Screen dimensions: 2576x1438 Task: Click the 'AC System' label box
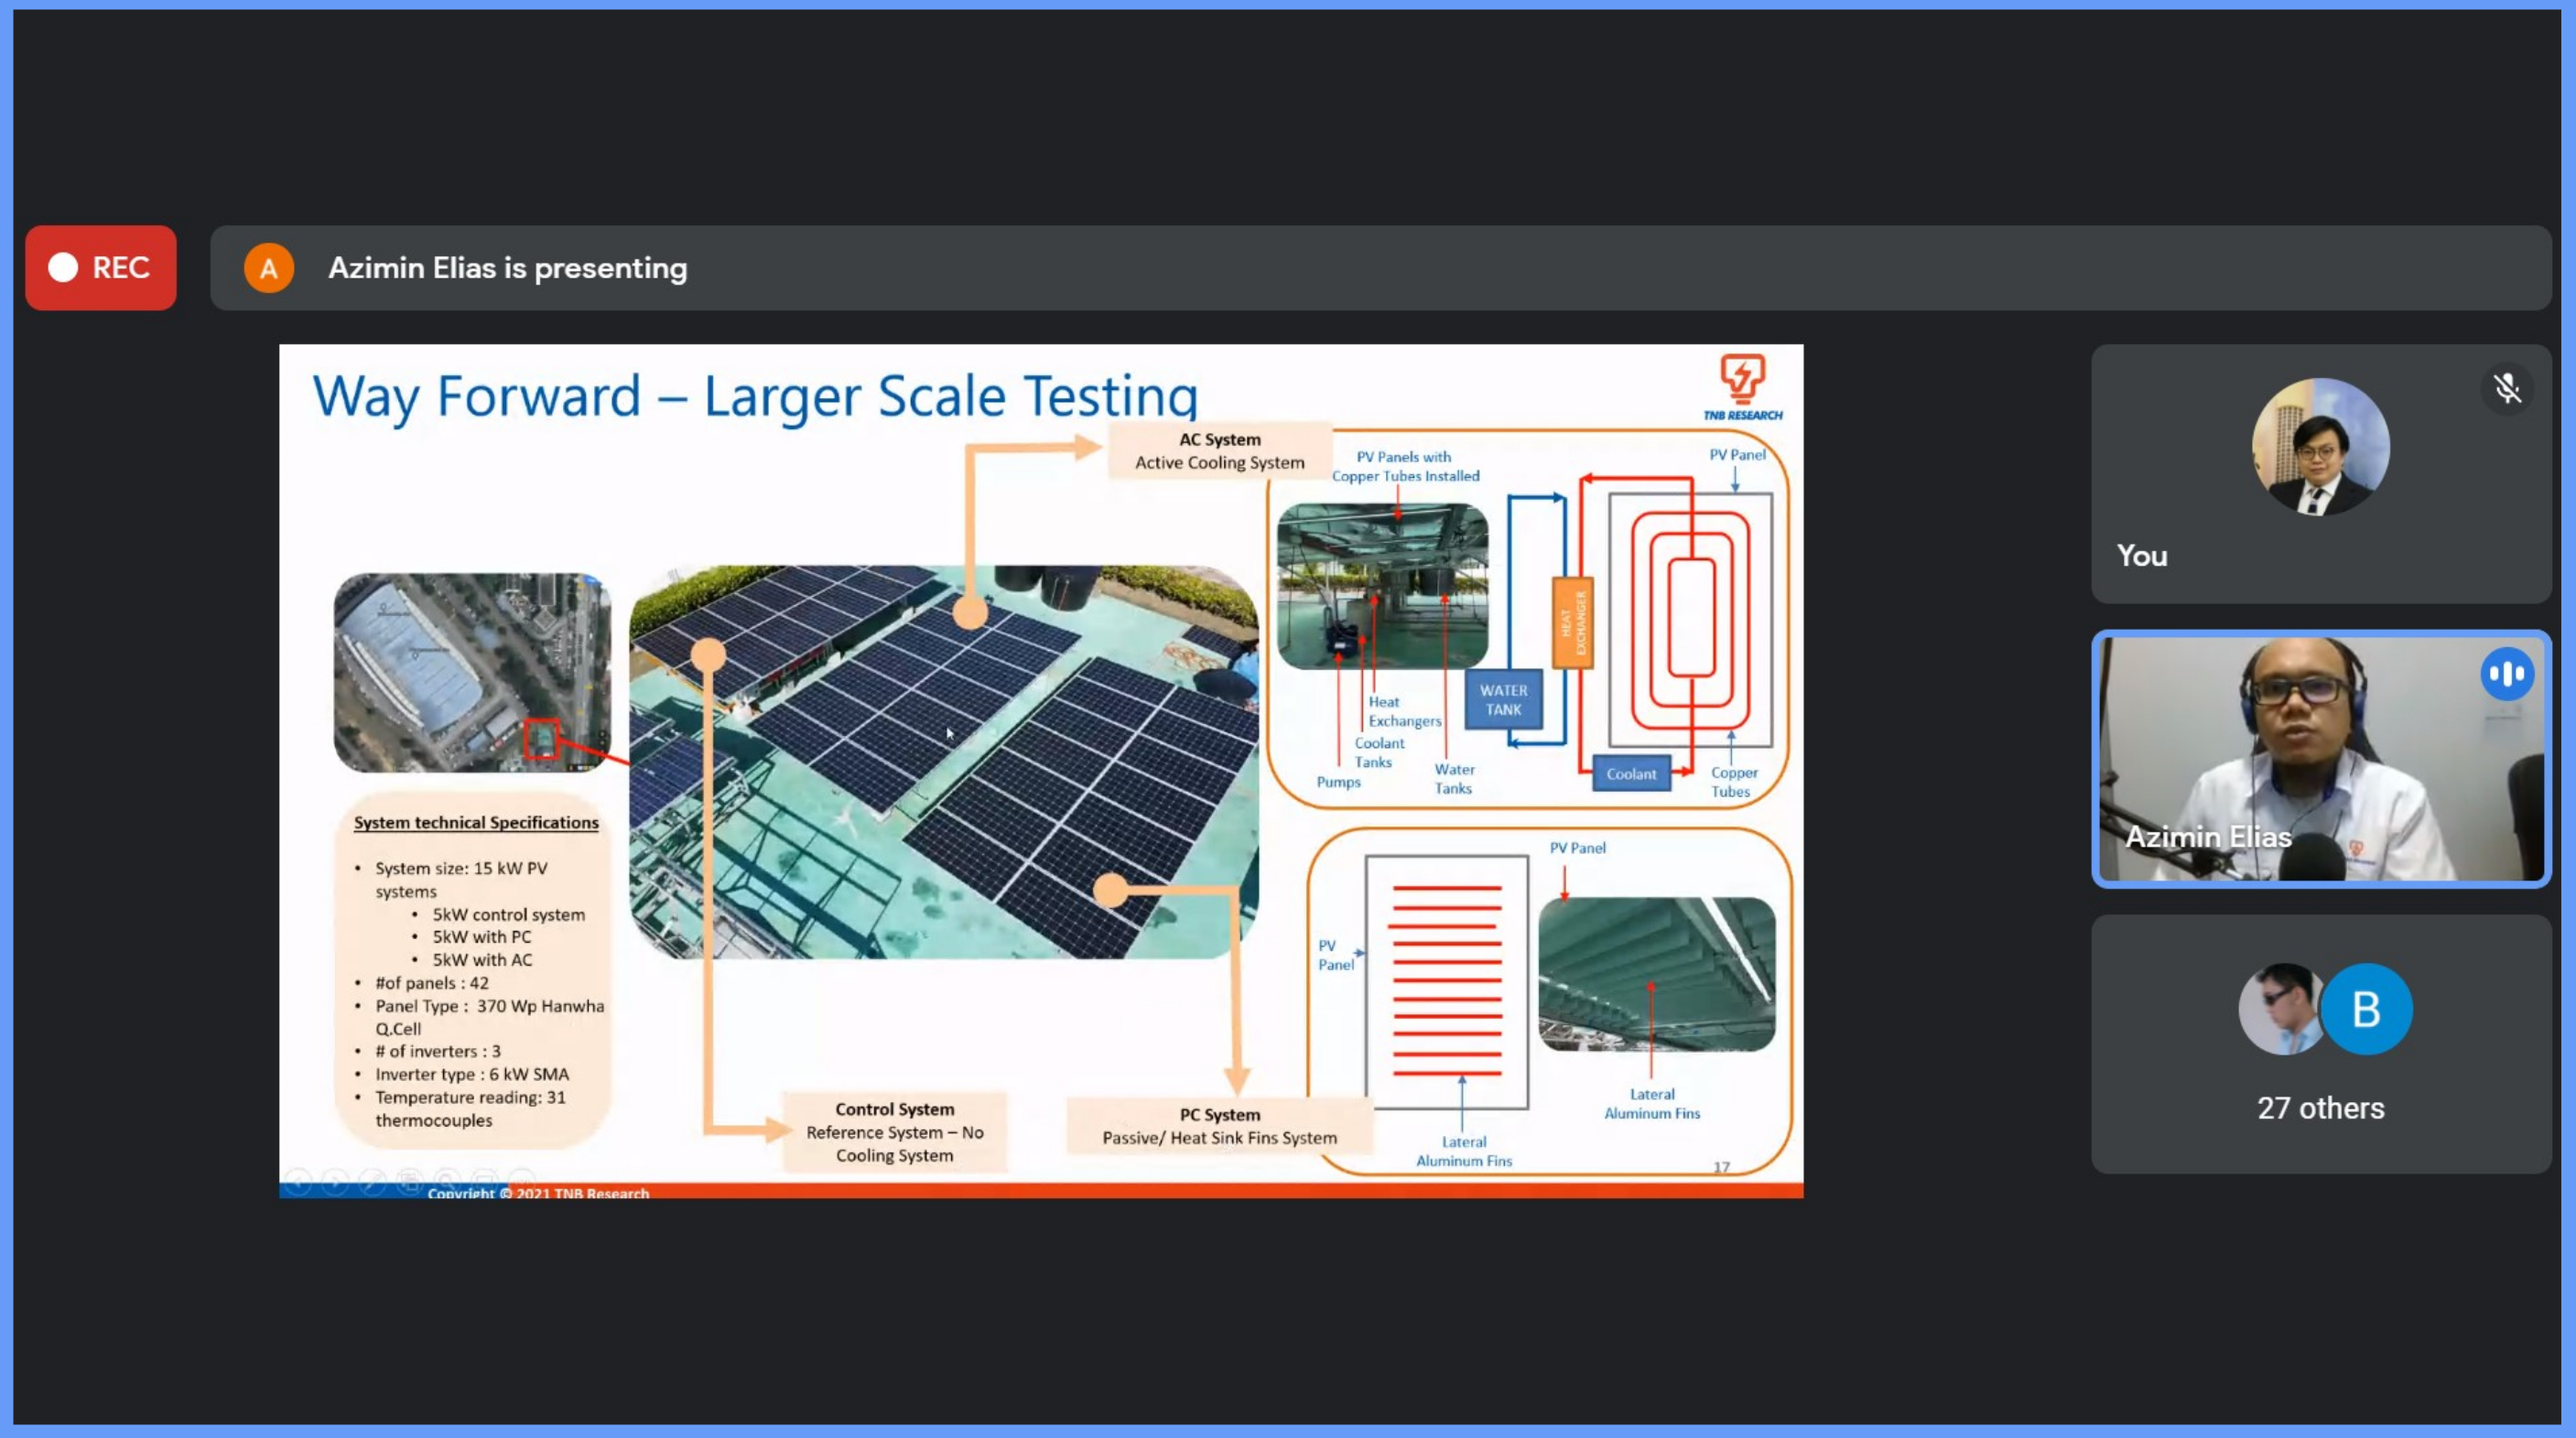click(x=1219, y=451)
